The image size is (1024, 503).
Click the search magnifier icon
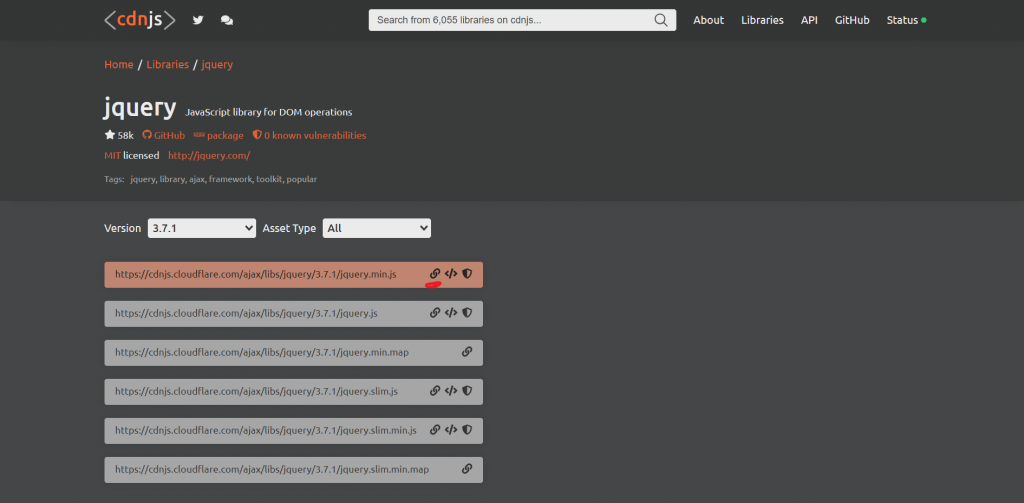pos(661,20)
